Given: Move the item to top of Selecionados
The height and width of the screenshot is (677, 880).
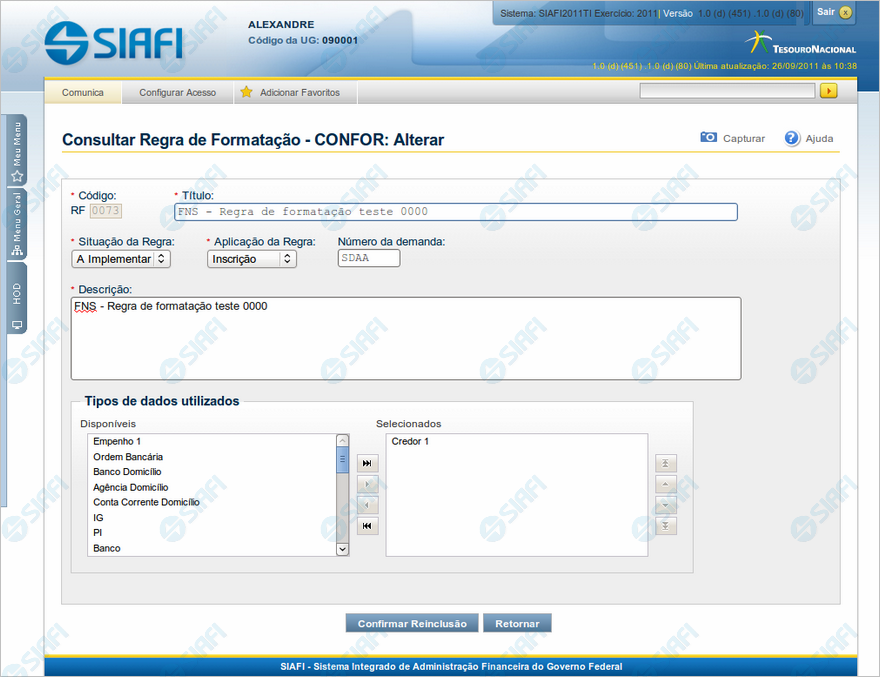Looking at the screenshot, I should click(666, 463).
